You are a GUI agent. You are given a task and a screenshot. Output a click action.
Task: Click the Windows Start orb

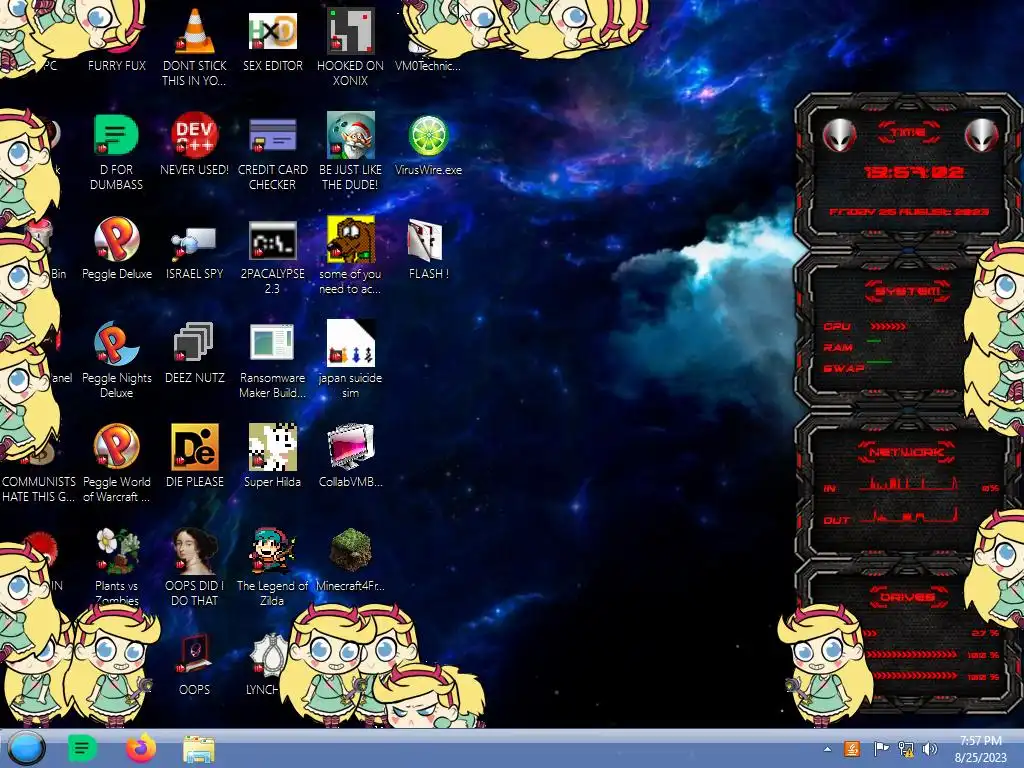tap(26, 748)
